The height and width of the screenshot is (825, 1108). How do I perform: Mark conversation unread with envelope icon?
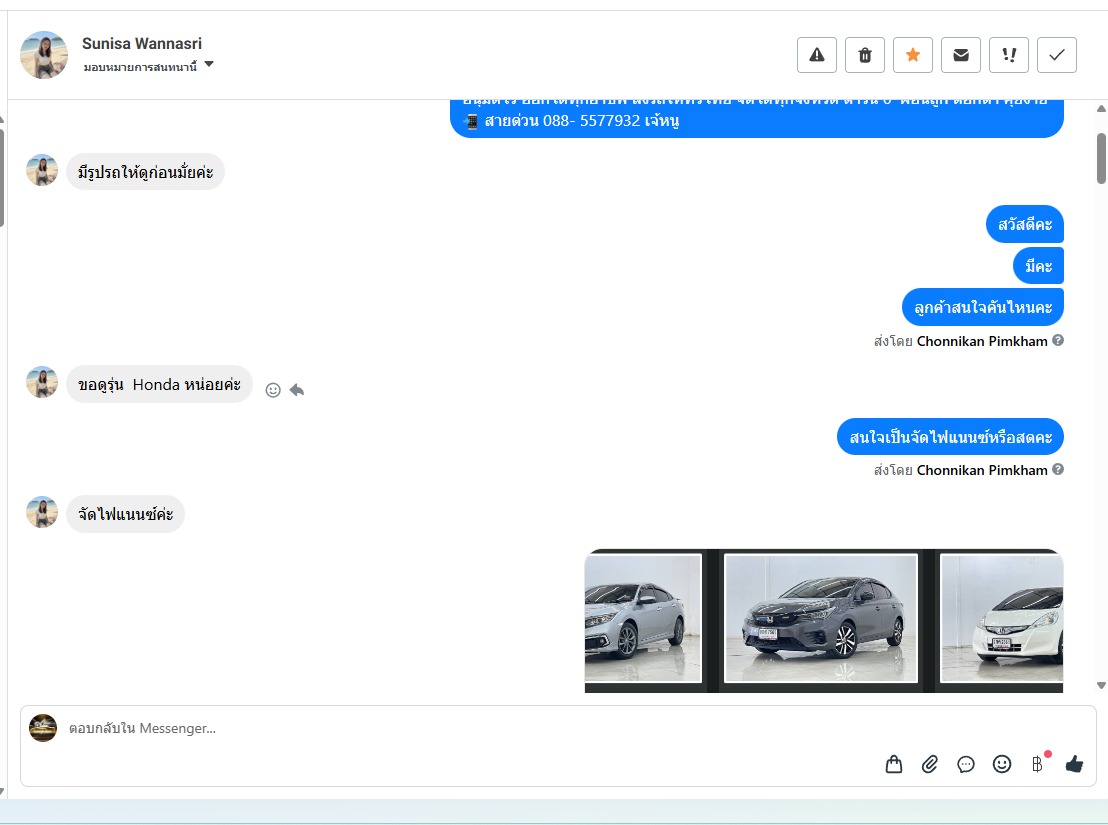tap(961, 55)
